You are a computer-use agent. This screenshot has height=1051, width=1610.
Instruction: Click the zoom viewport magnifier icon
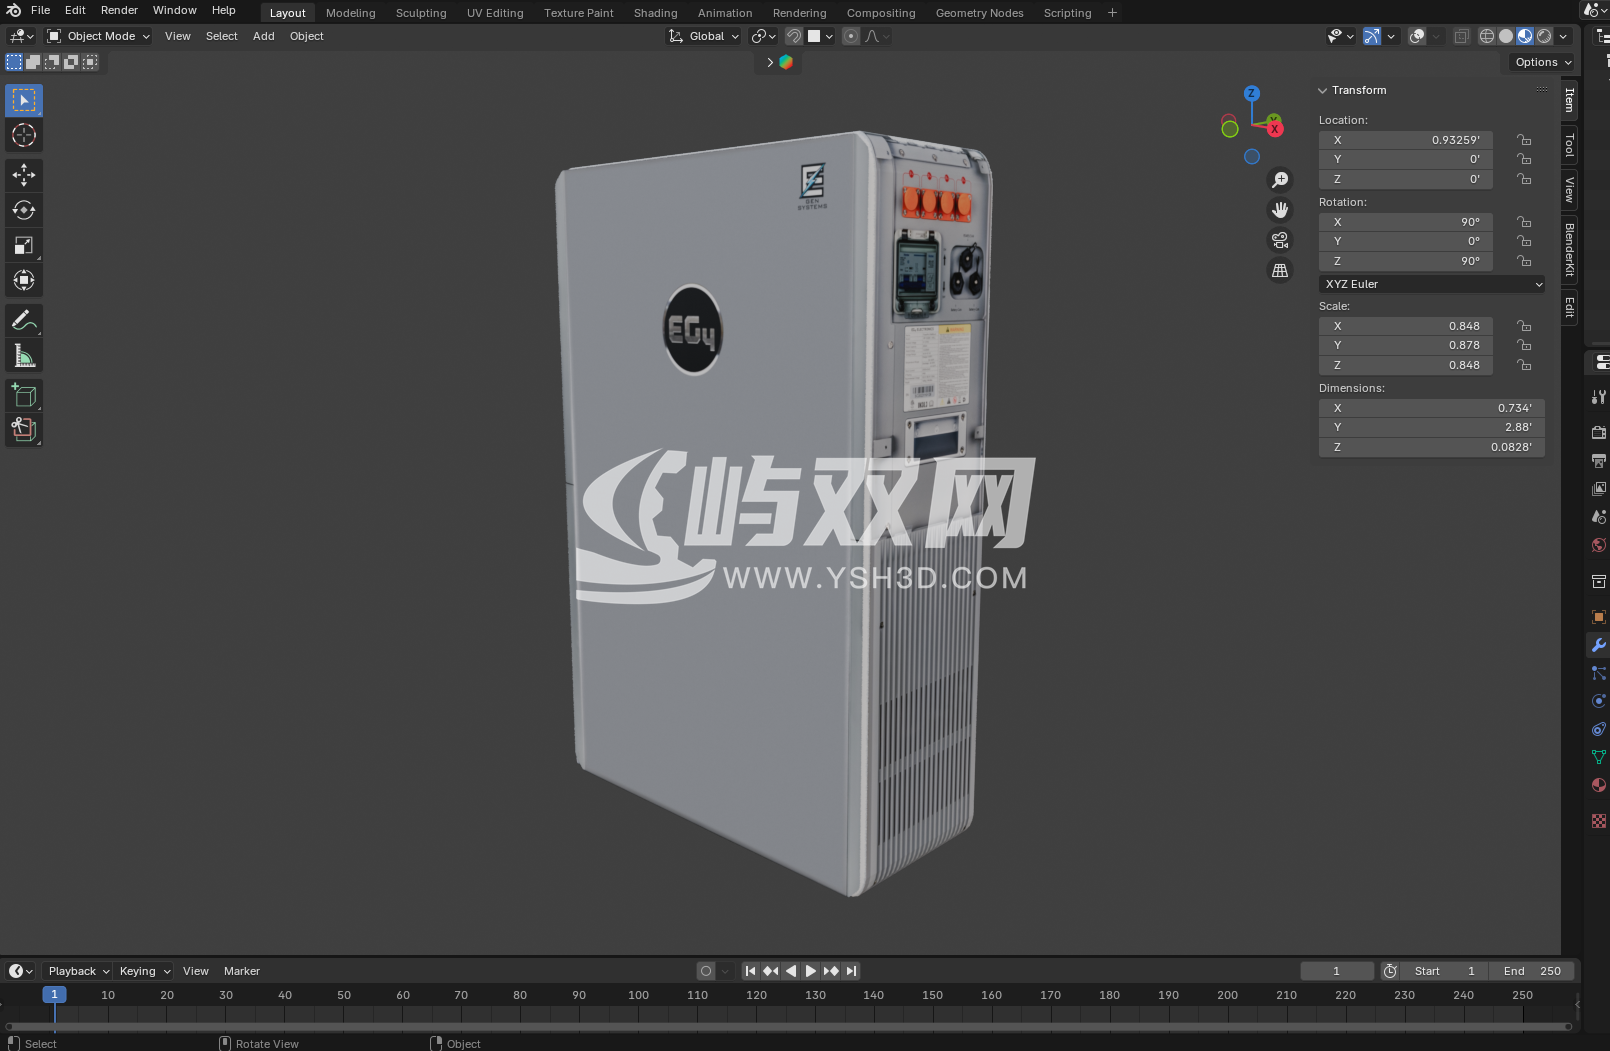[1280, 180]
